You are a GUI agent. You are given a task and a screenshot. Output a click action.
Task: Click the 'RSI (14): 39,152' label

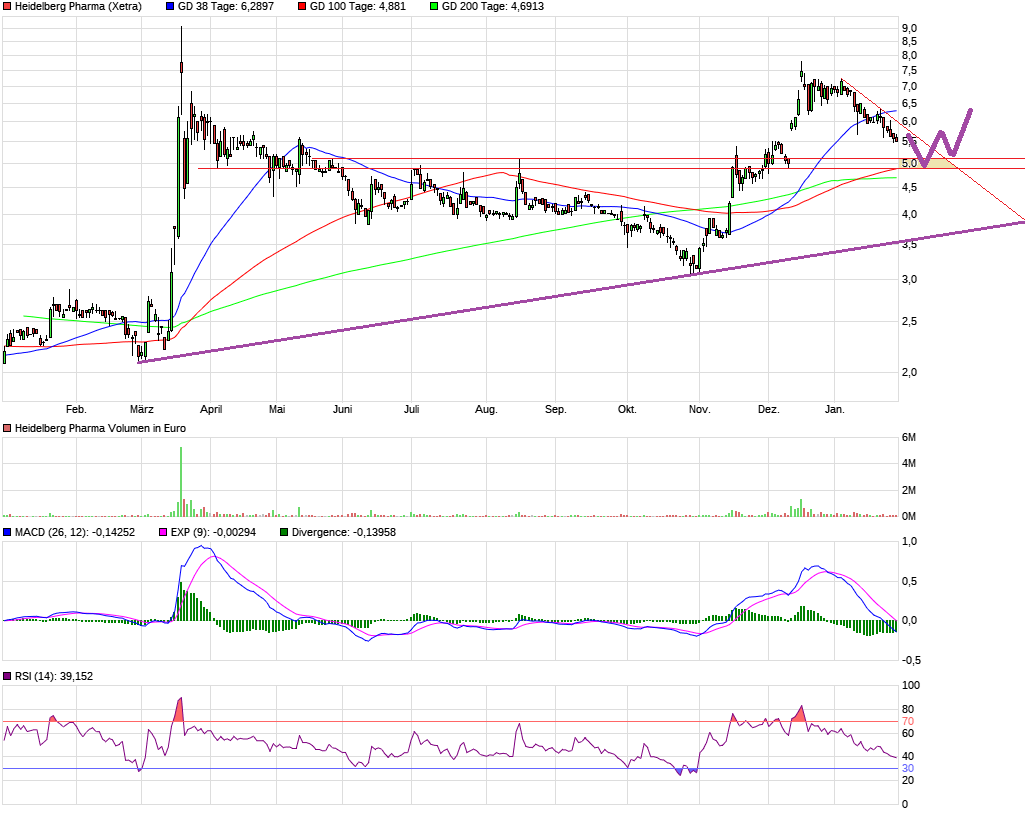point(54,676)
